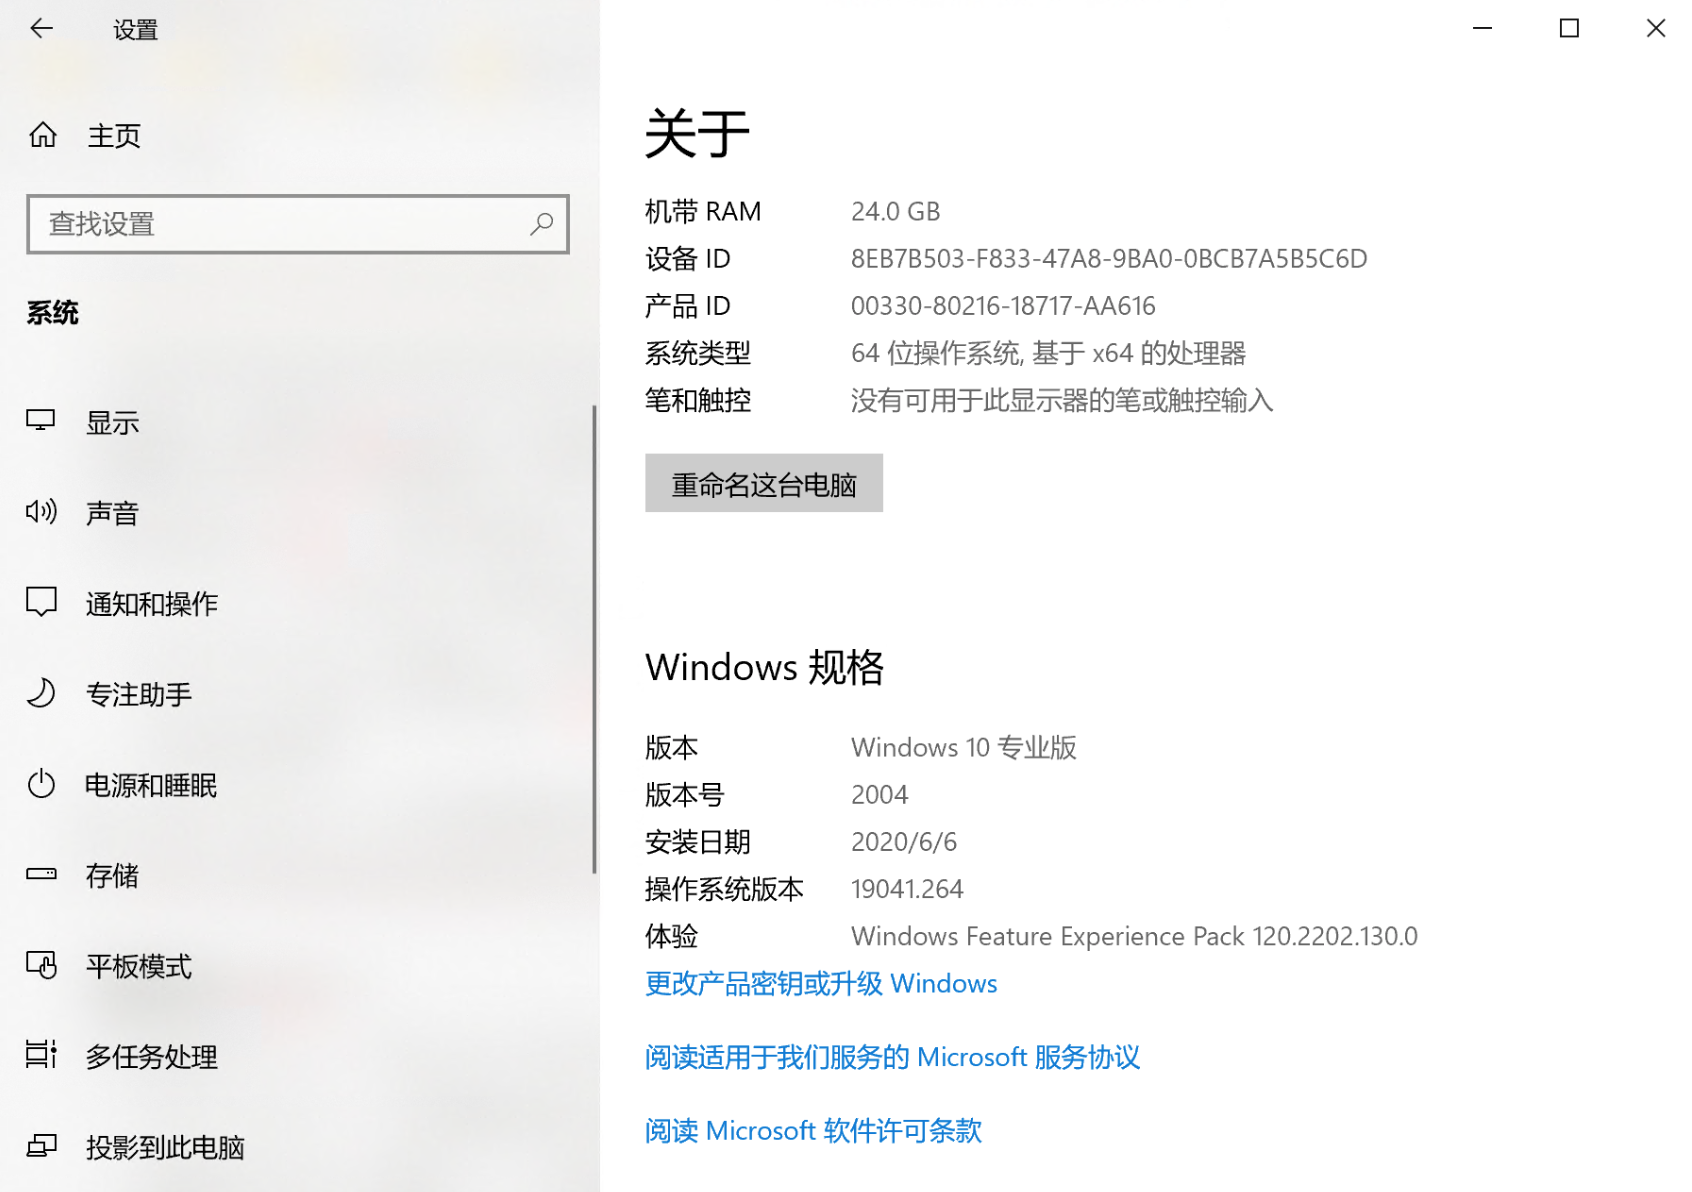Open link 更改产品密钥或升级 Windows
The width and height of the screenshot is (1692, 1192).
pyautogui.click(x=821, y=983)
